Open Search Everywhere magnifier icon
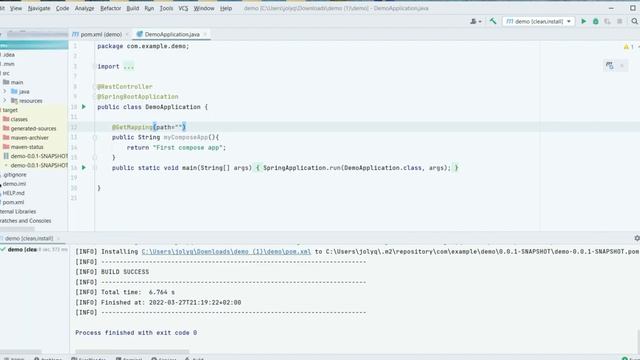The image size is (640, 360). tap(634, 21)
